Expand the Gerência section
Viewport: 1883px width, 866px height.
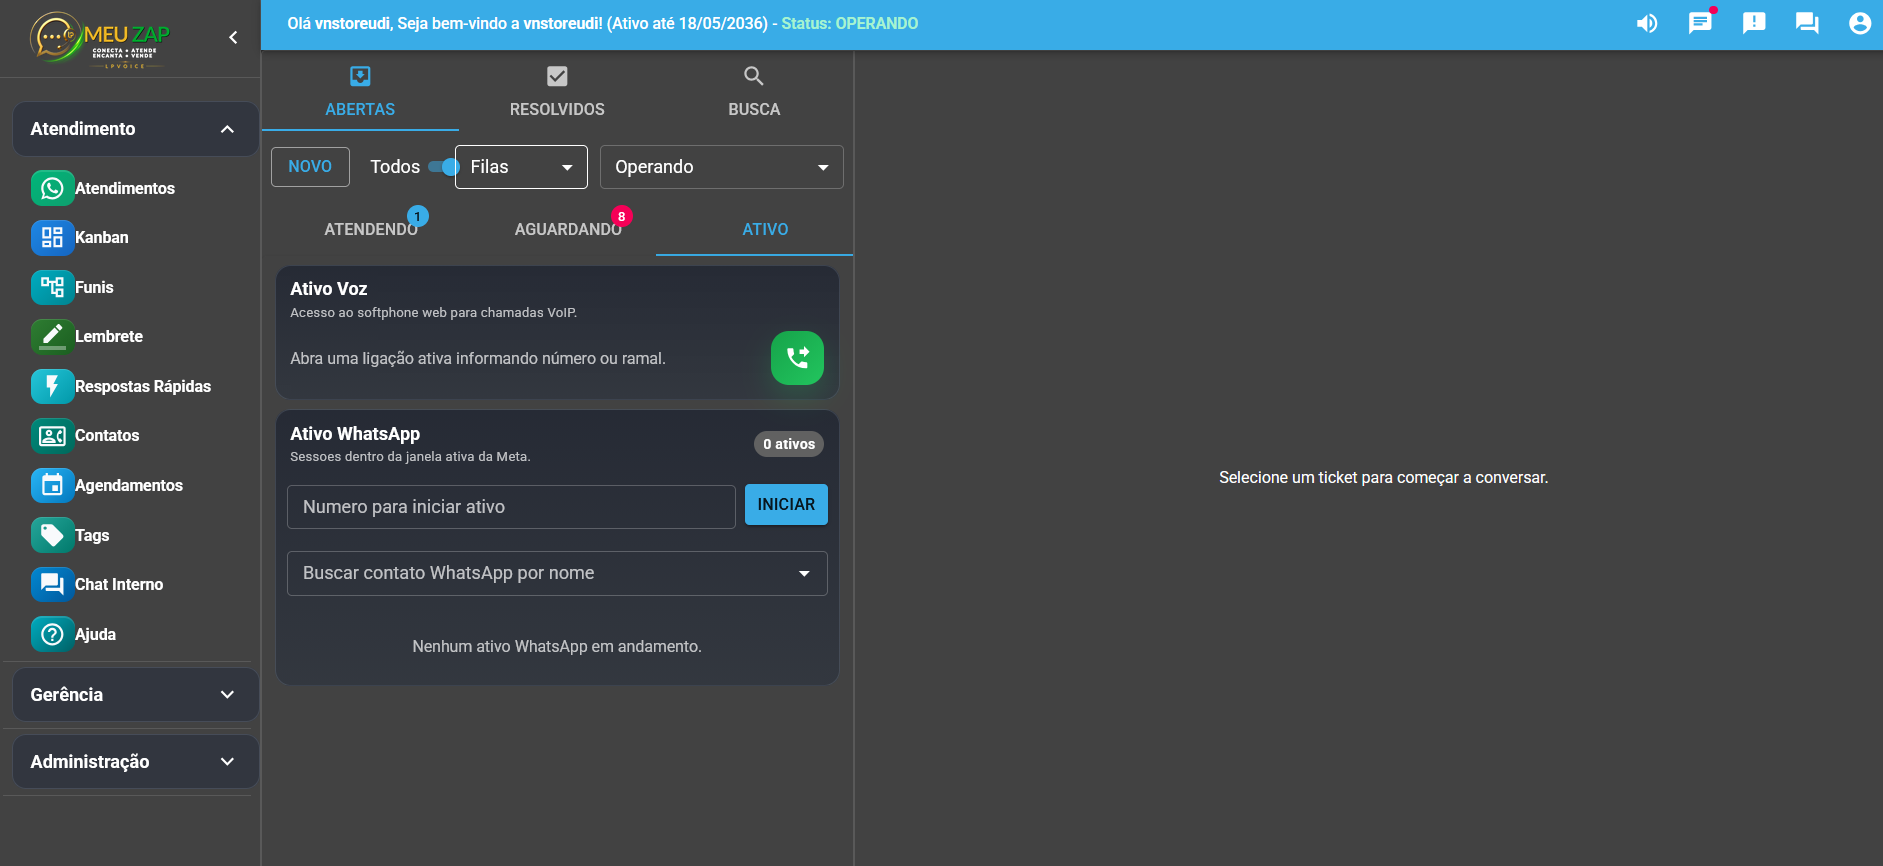[135, 695]
